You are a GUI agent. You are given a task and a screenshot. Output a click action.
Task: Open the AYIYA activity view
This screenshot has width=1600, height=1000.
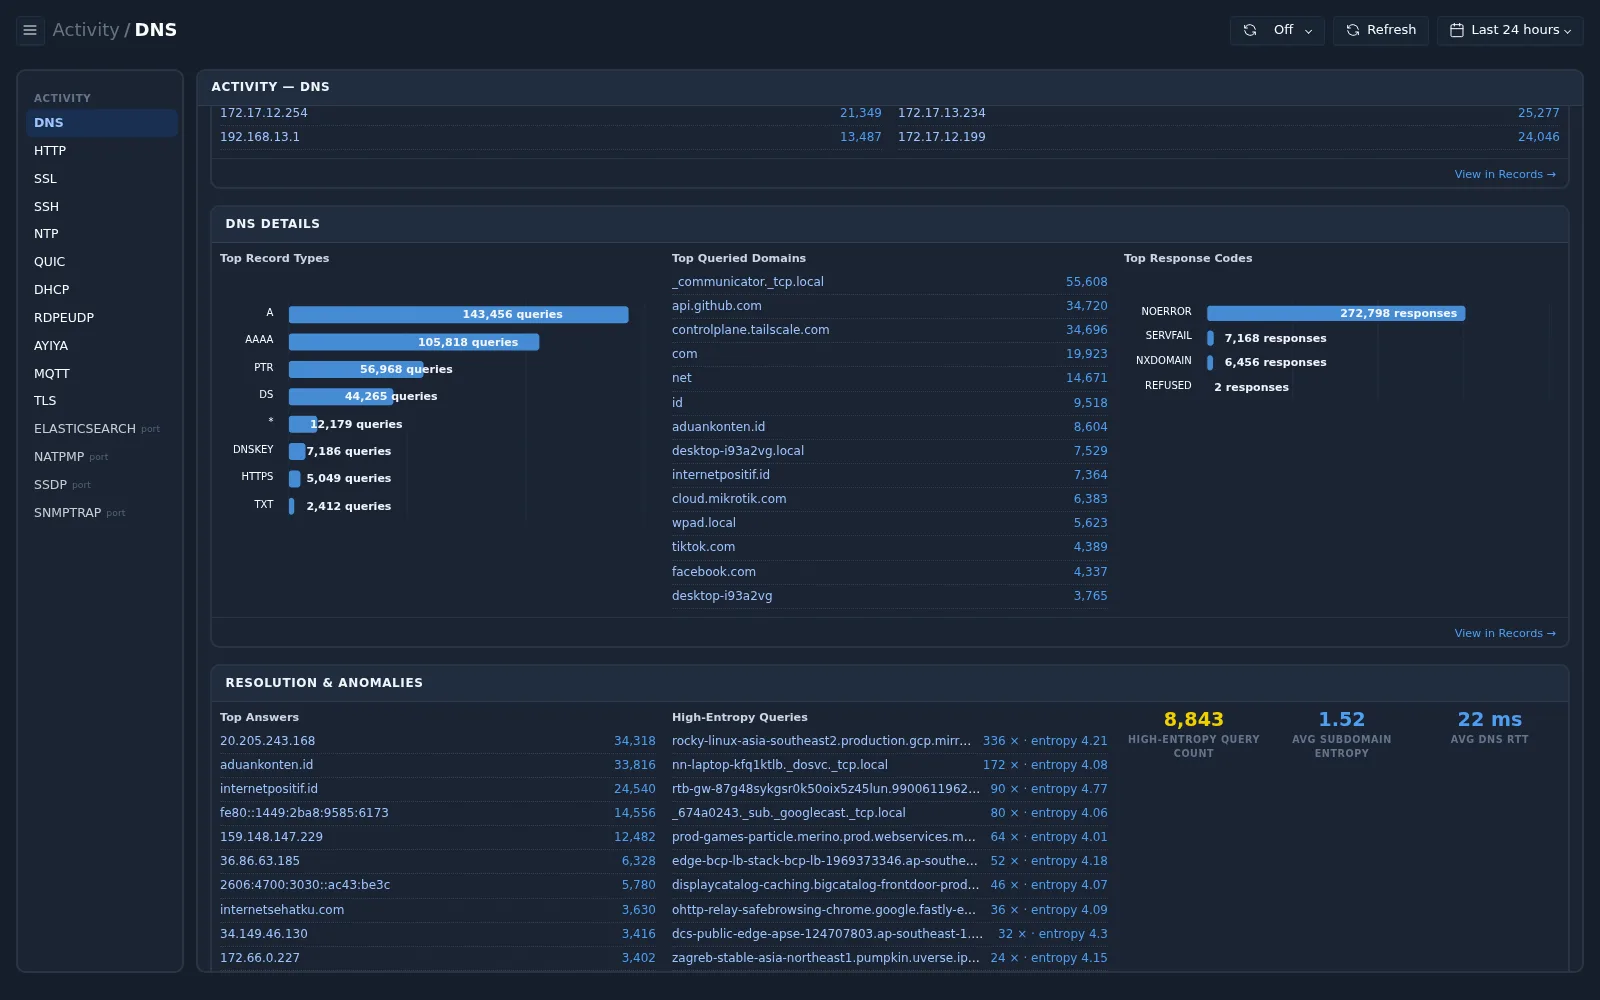point(102,346)
